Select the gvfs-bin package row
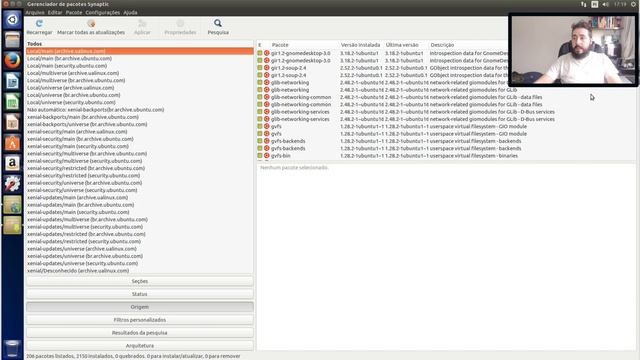The height and width of the screenshot is (360, 640). click(x=446, y=156)
